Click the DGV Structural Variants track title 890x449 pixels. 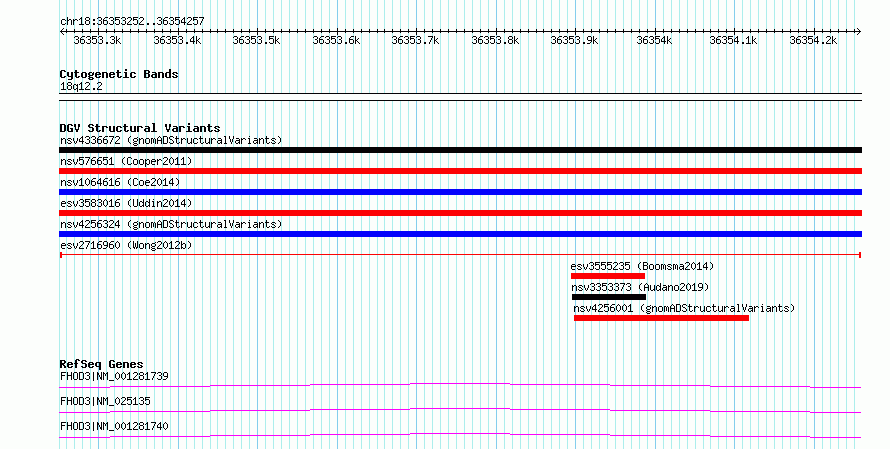[x=140, y=128]
